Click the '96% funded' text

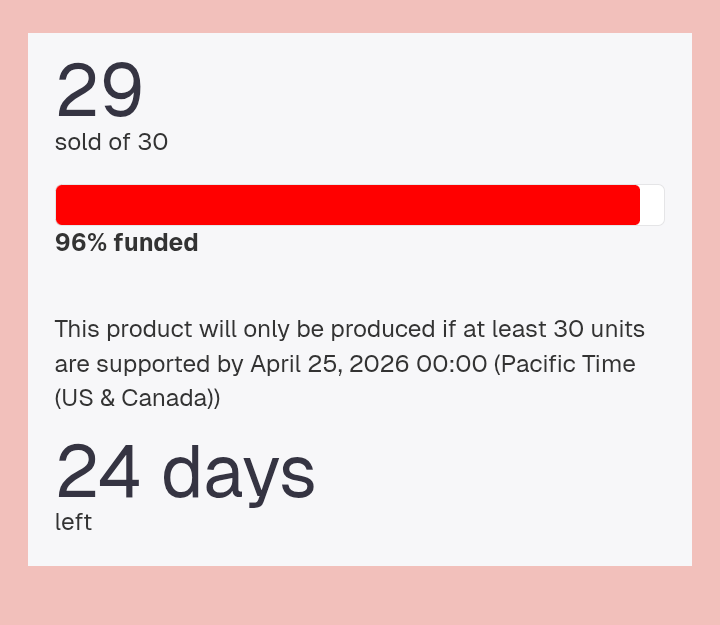point(127,242)
